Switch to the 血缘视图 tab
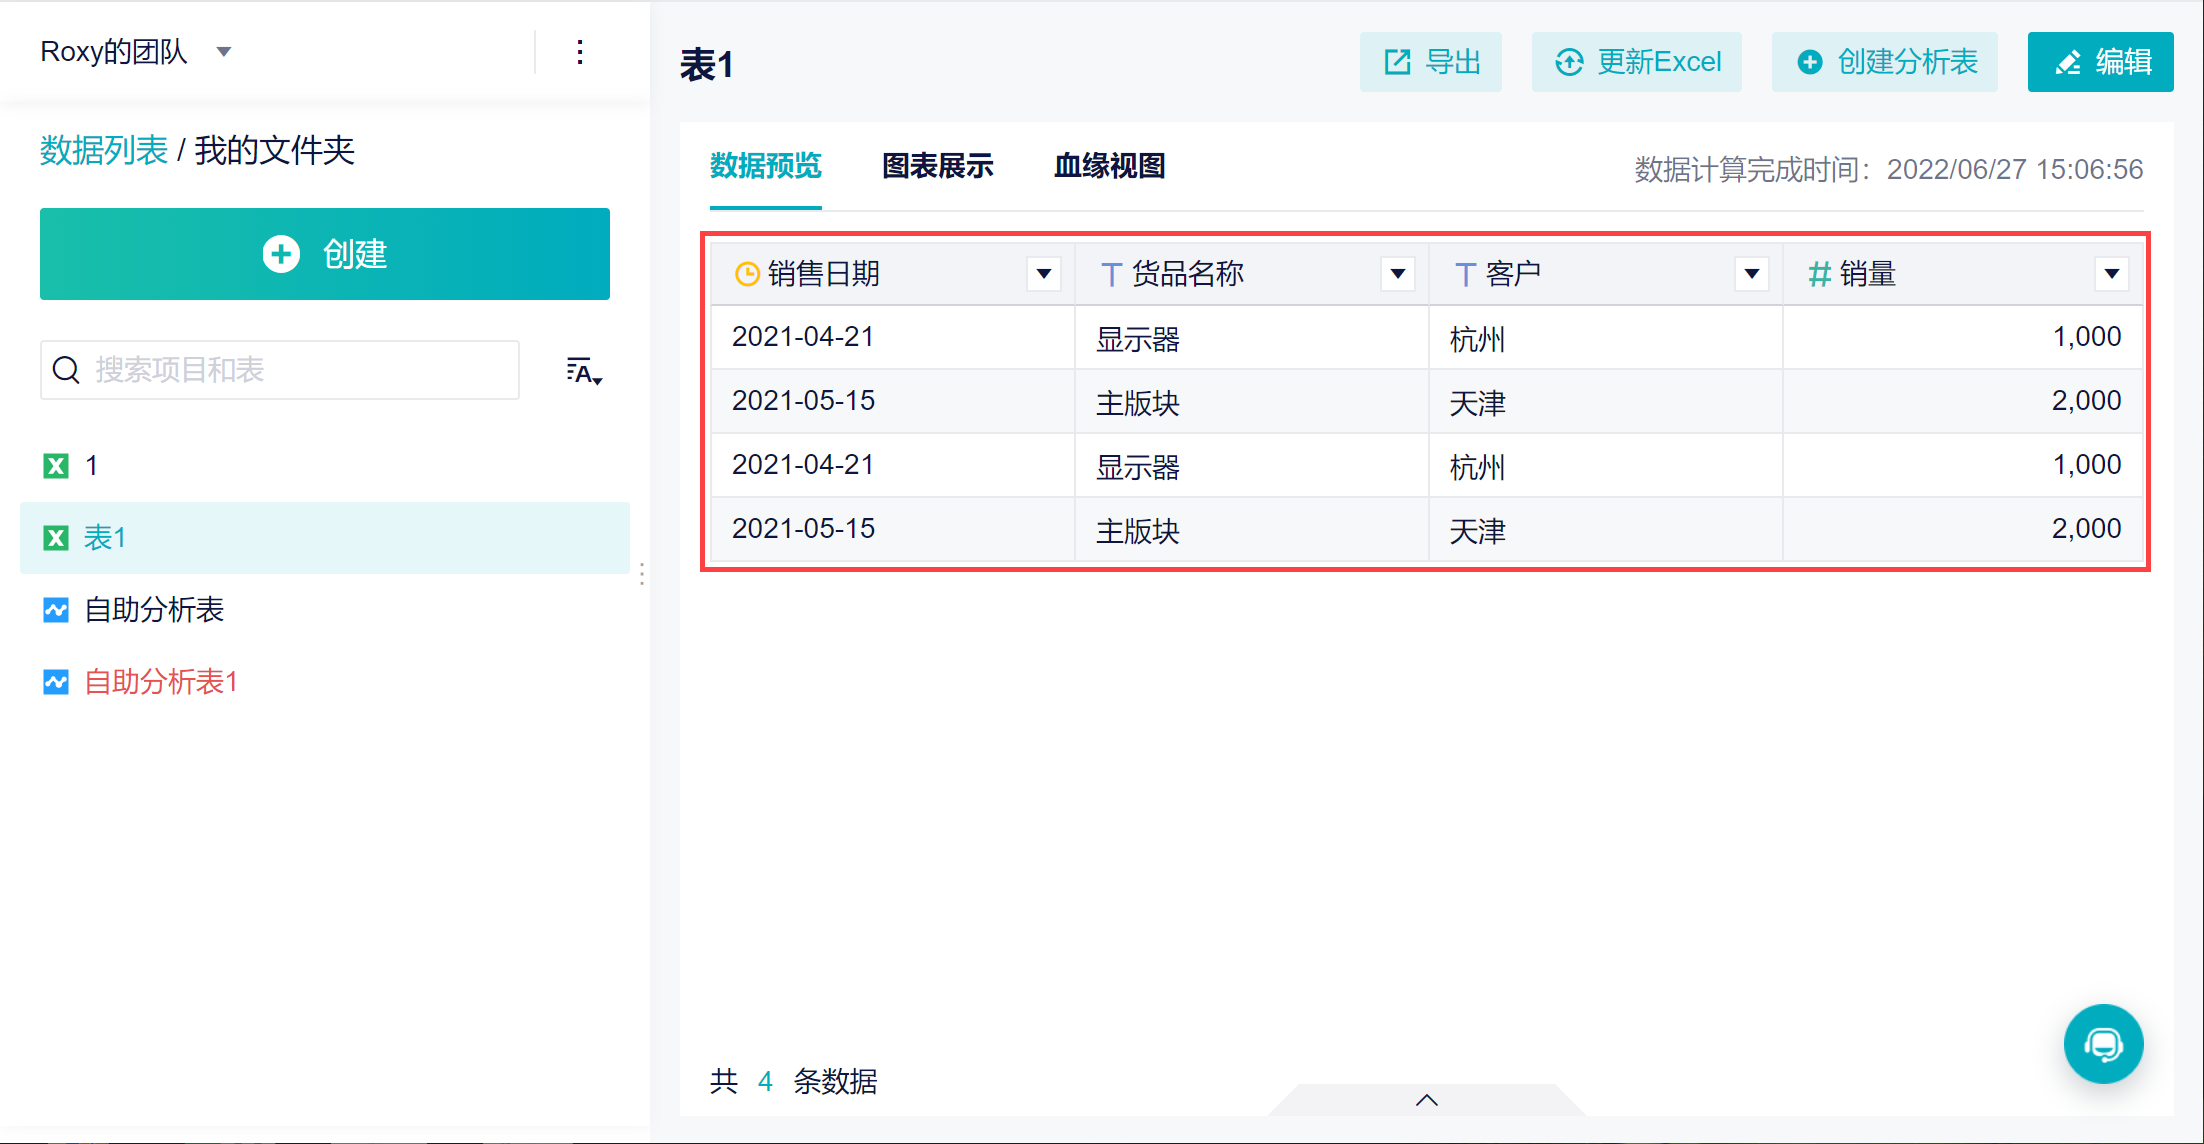 (1110, 166)
